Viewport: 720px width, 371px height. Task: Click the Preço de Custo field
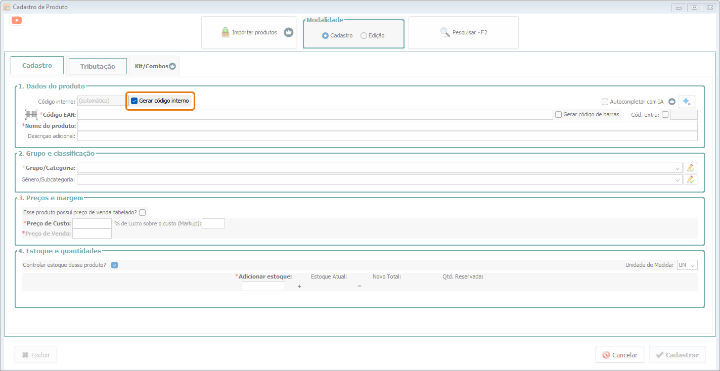[x=92, y=223]
